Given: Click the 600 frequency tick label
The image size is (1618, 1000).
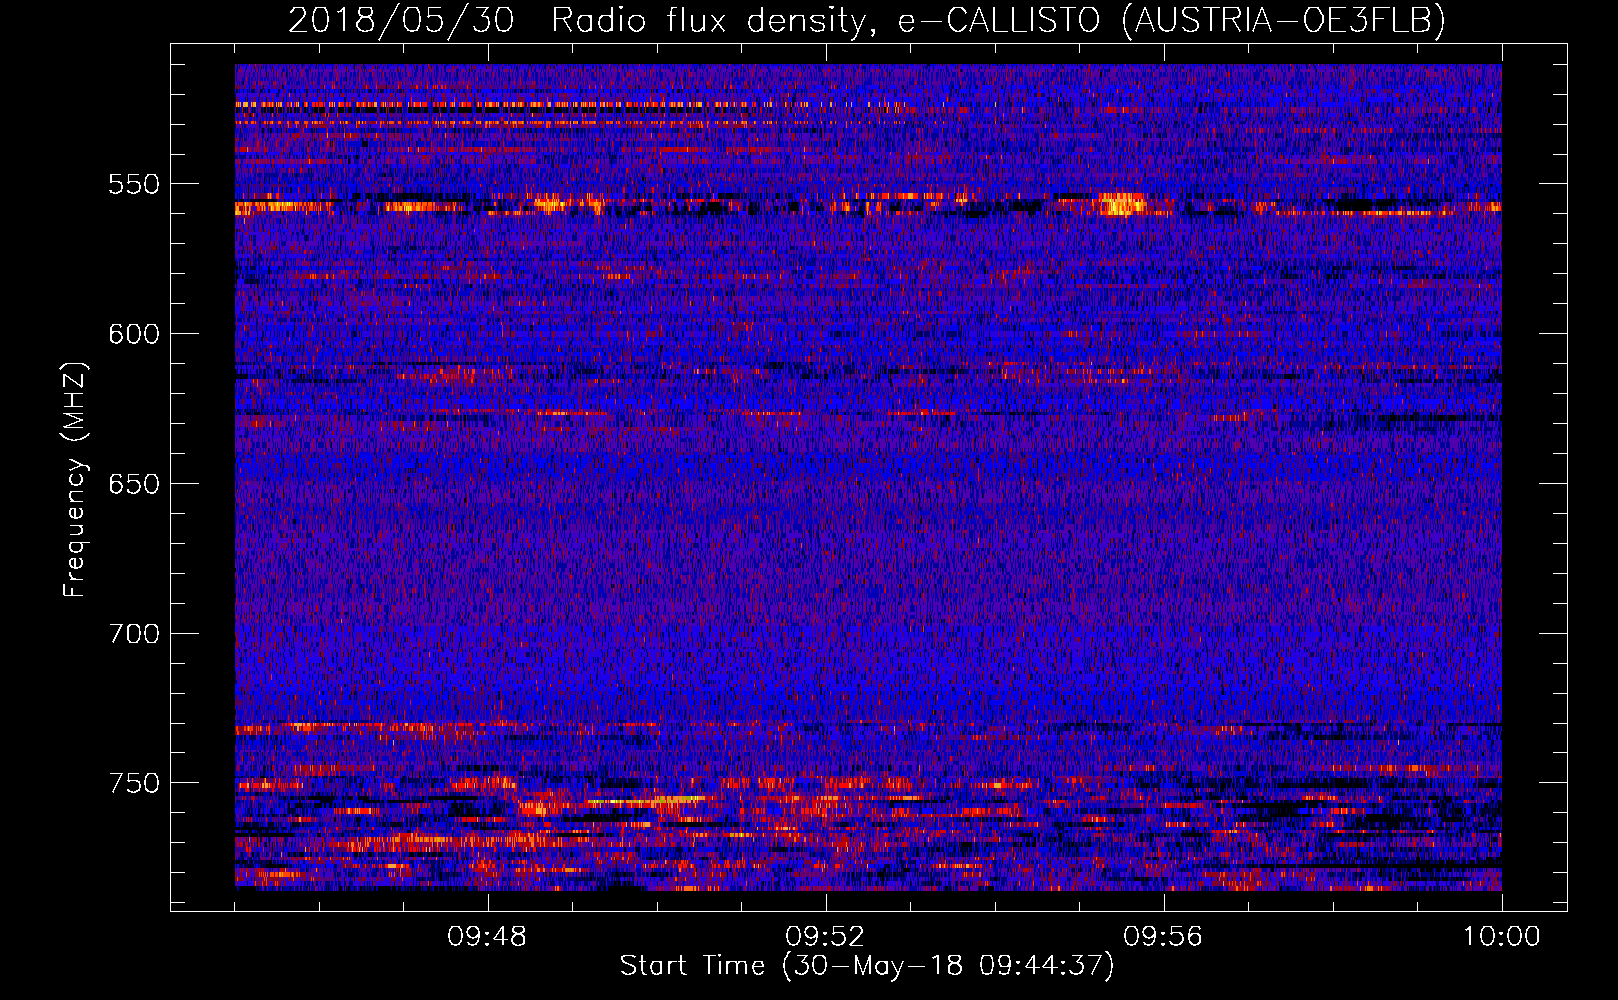Looking at the screenshot, I should [x=134, y=334].
